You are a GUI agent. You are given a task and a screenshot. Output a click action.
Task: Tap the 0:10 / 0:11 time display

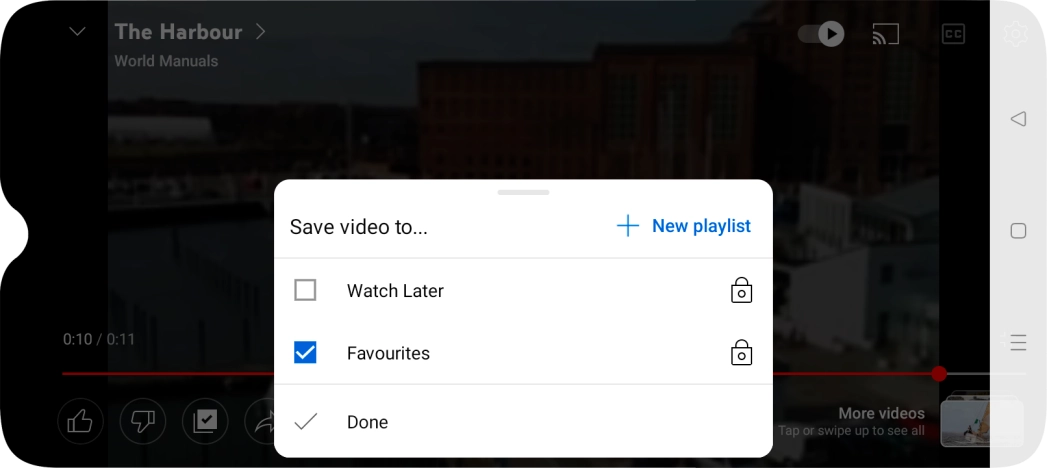coord(99,339)
